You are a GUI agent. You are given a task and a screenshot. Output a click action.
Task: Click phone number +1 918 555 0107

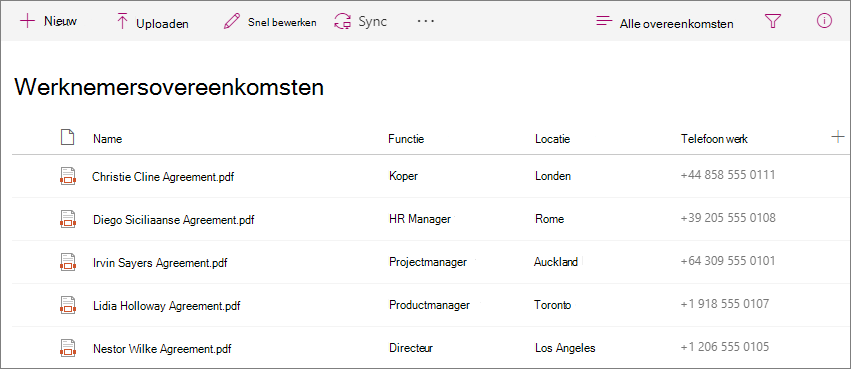click(x=725, y=303)
